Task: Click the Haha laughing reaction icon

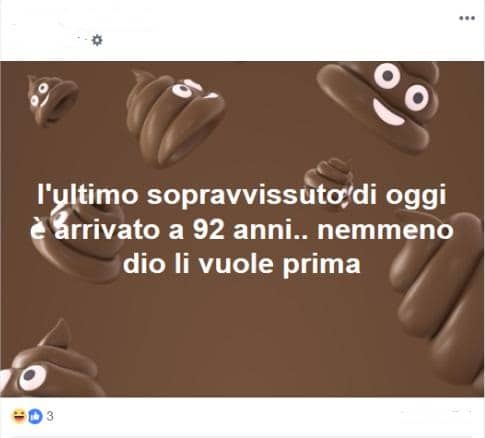Action: click(19, 416)
